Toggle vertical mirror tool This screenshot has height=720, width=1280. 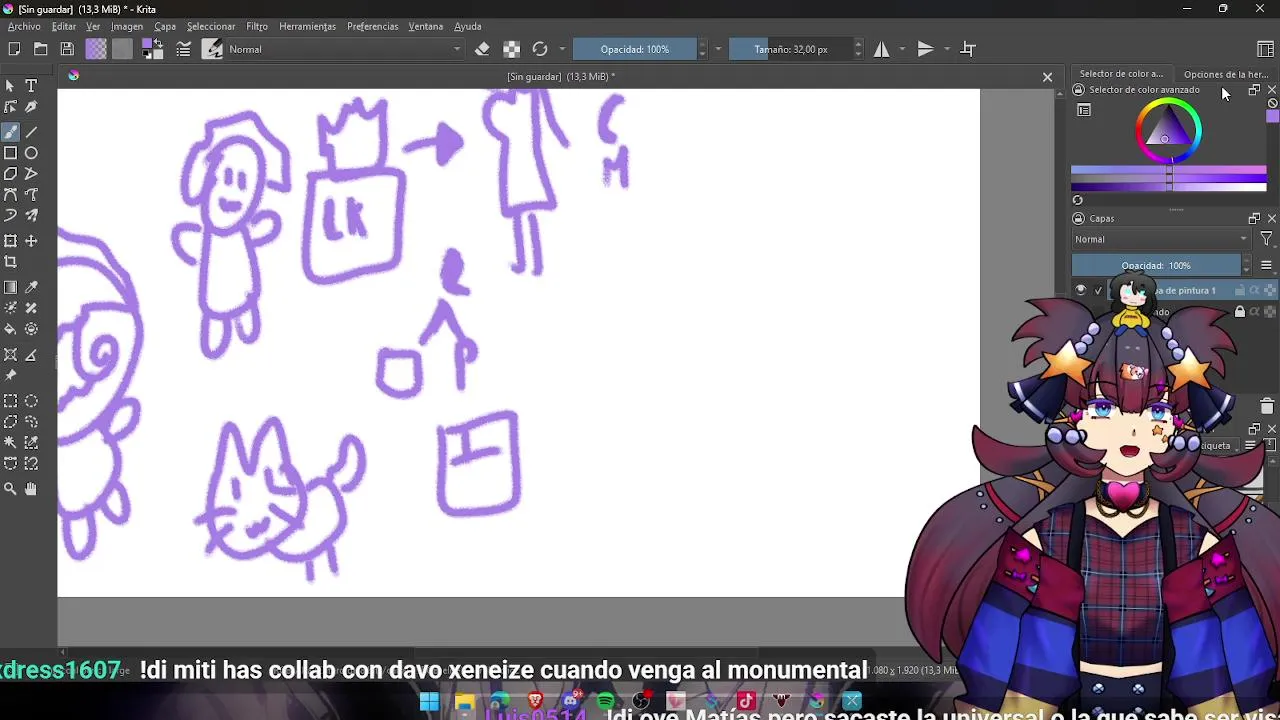(925, 49)
